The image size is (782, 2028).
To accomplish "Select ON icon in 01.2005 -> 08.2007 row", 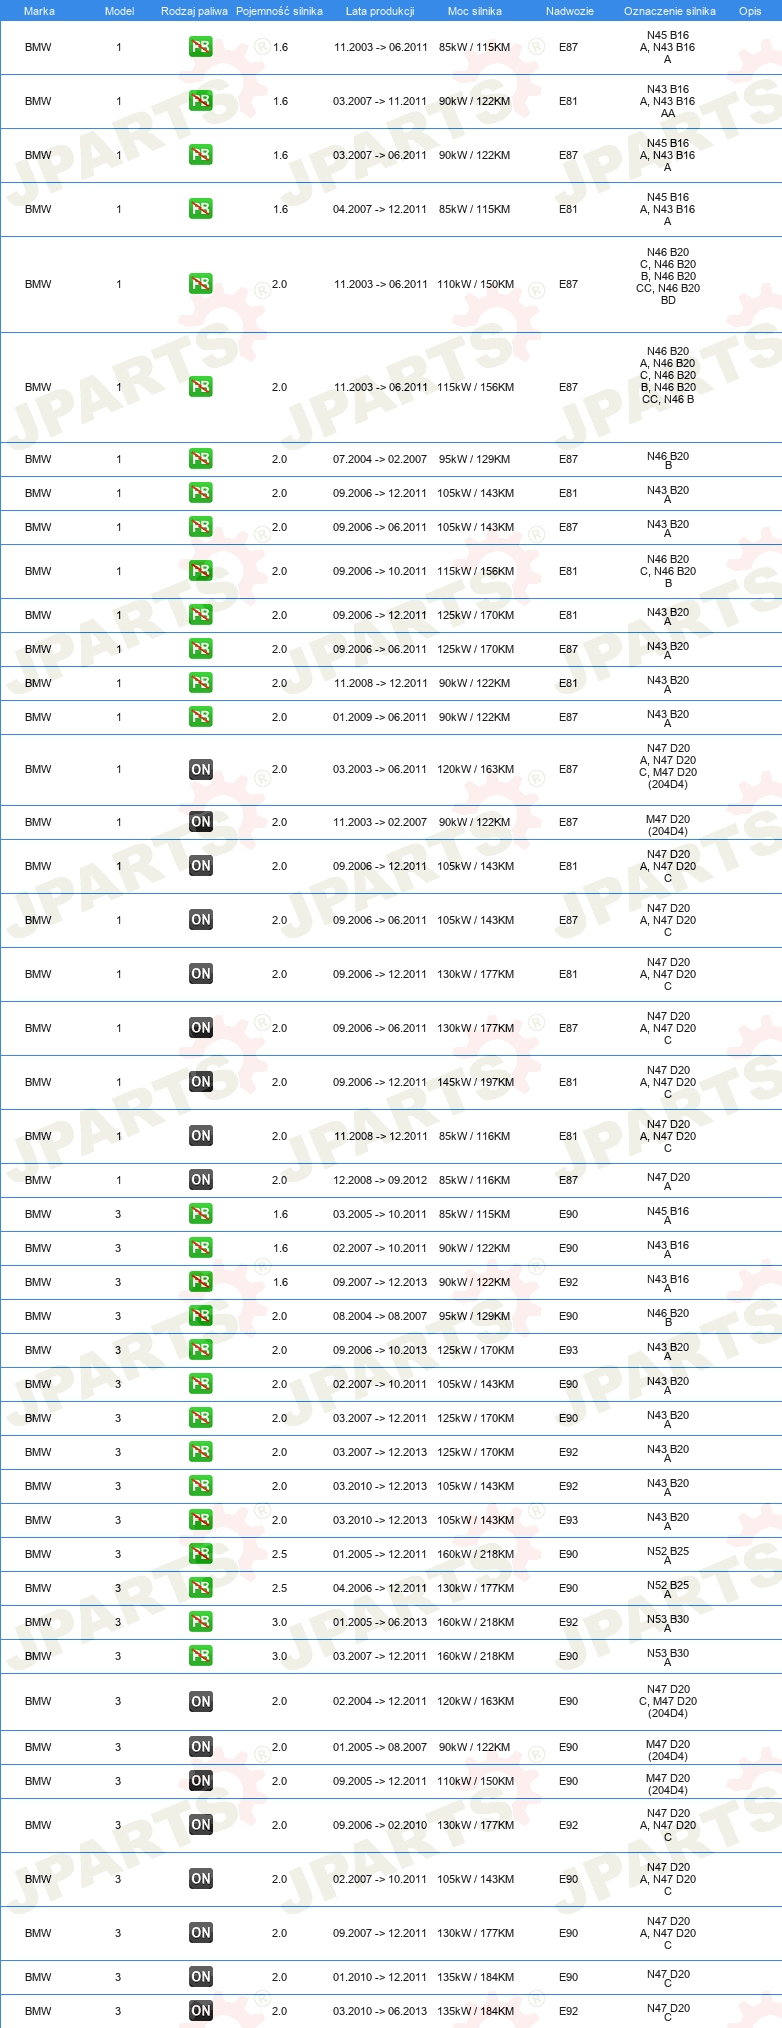I will [201, 1747].
